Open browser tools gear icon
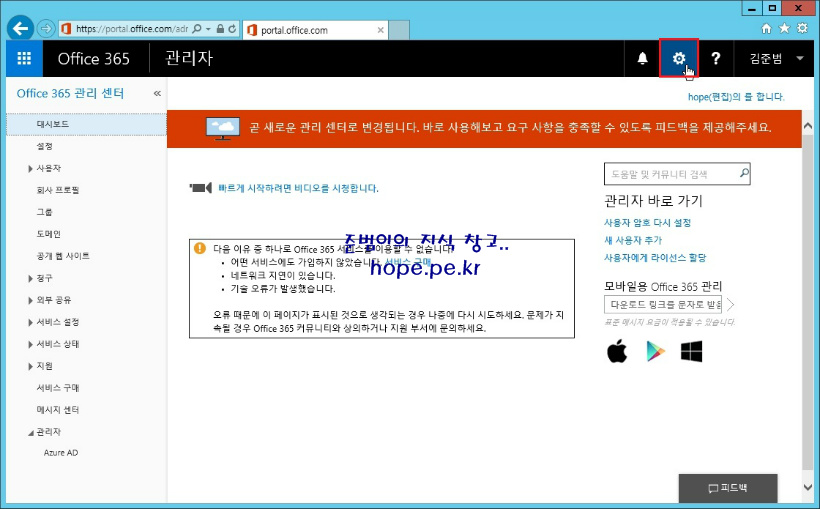The image size is (820, 509). (802, 28)
